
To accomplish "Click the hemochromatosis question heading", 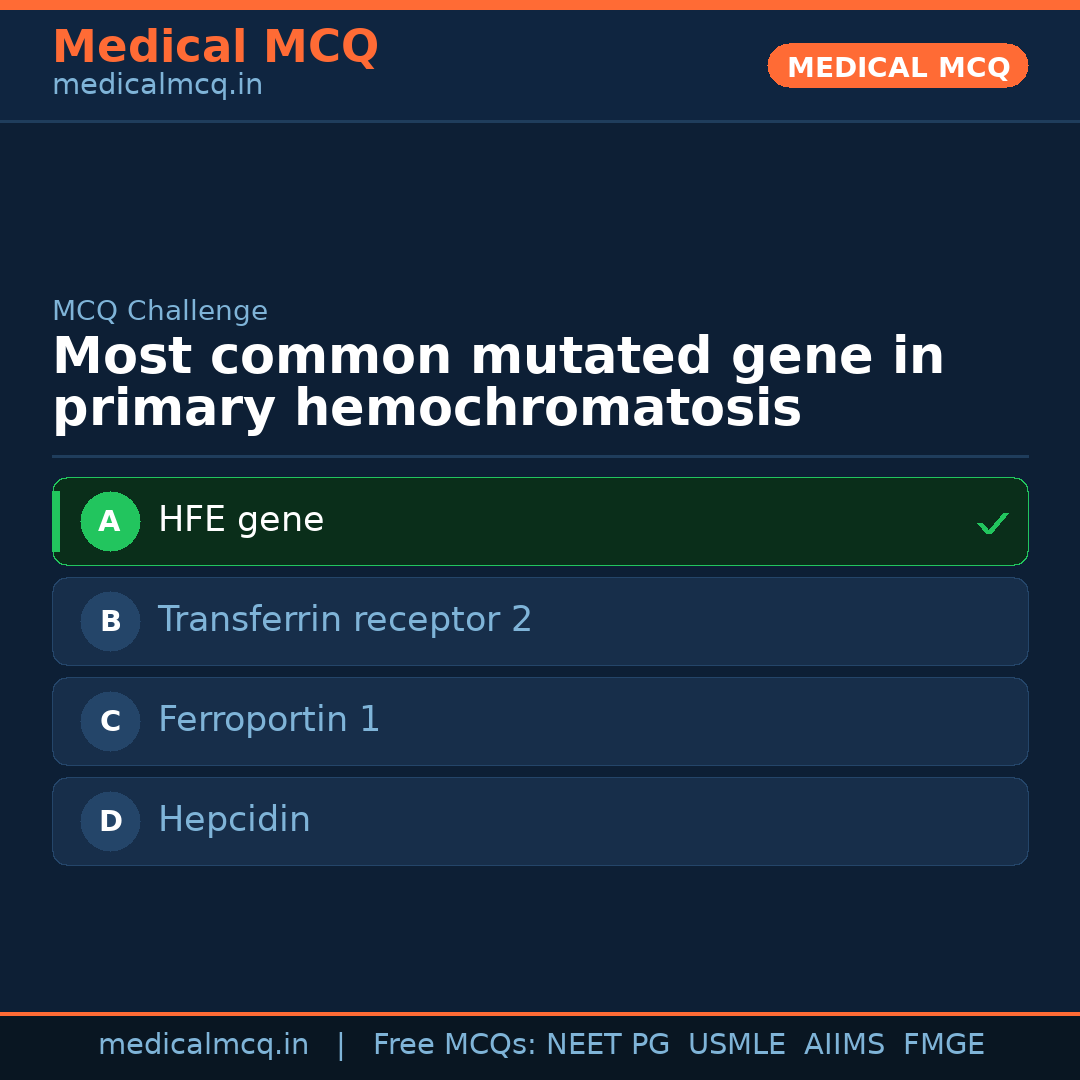I will 498,383.
